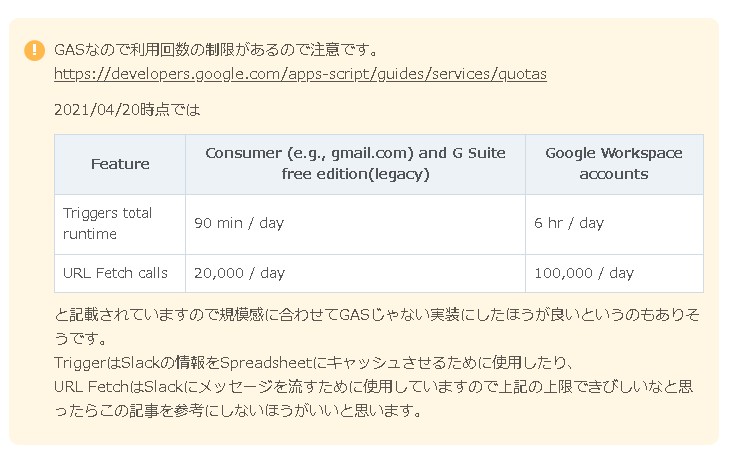
Task: Click the word "free edition(legacy)" in header
Action: click(x=355, y=174)
